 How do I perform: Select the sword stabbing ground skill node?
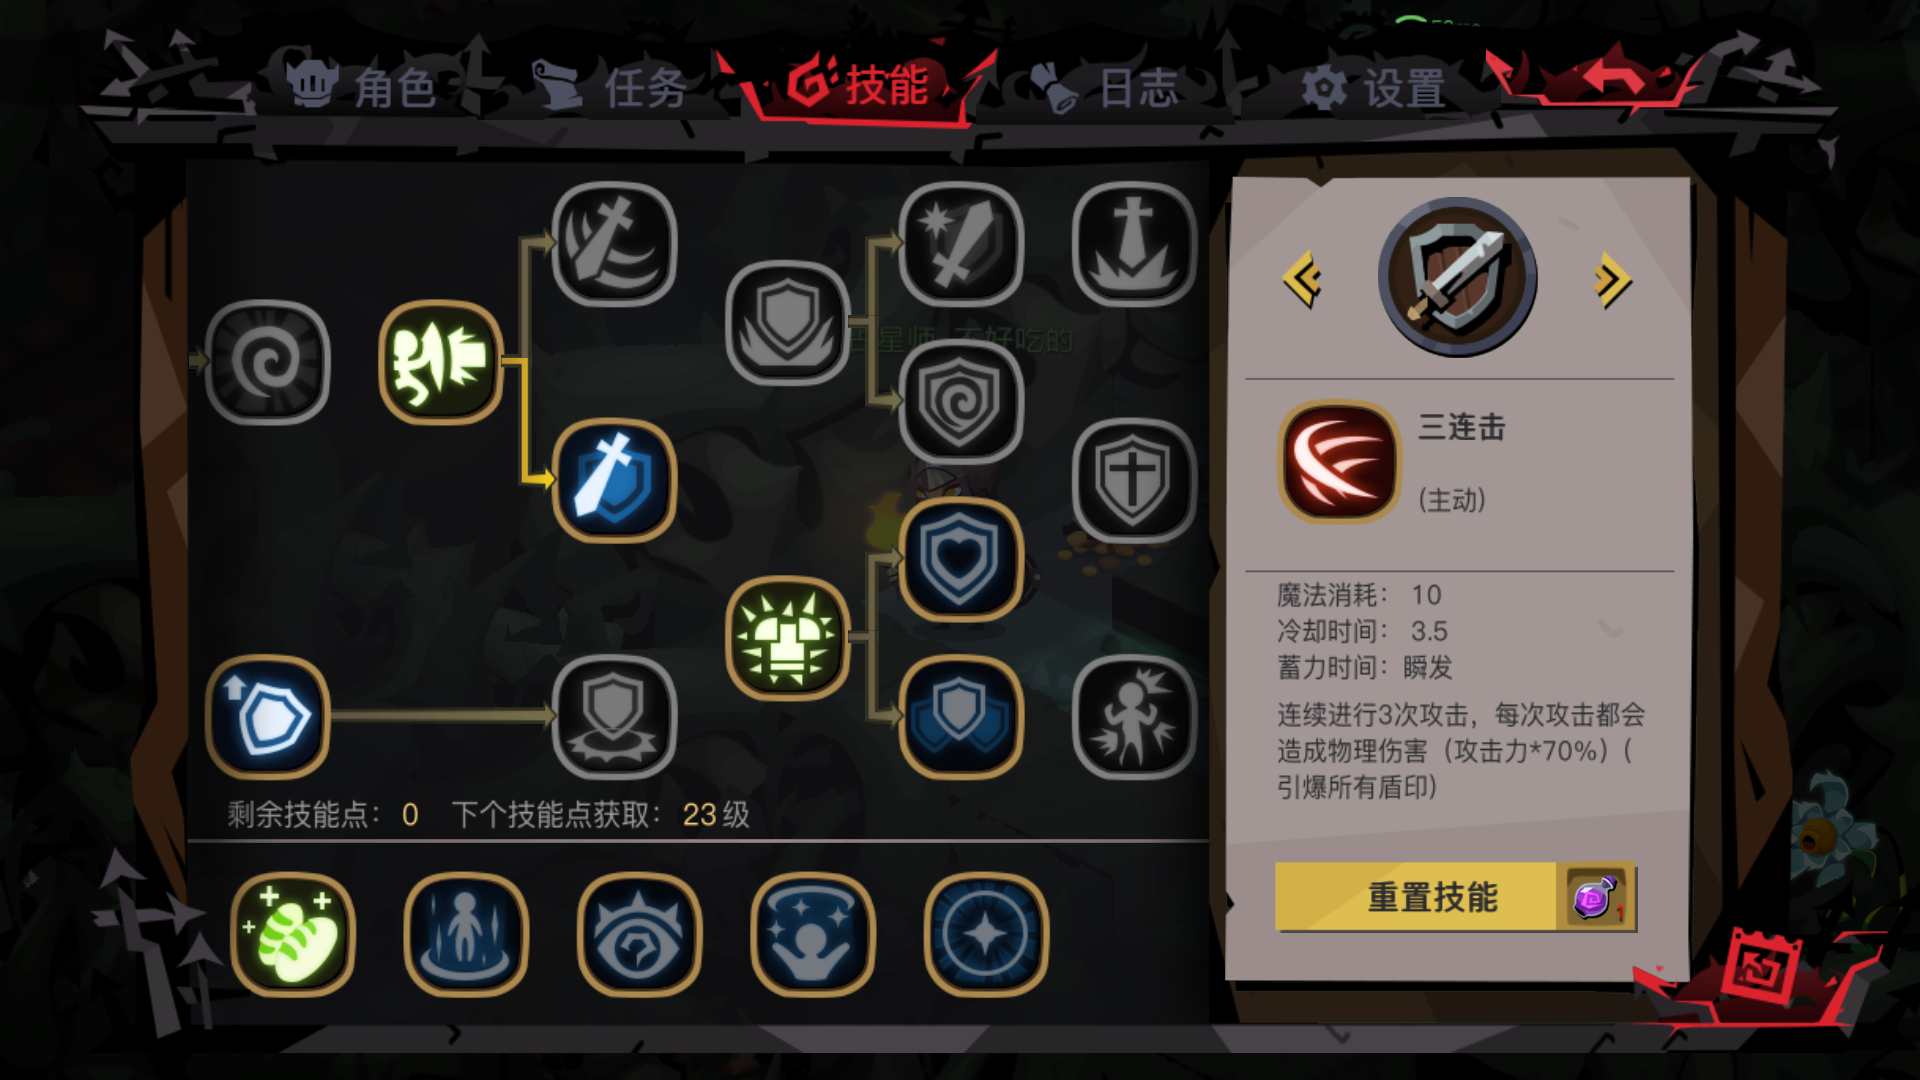pyautogui.click(x=1134, y=244)
